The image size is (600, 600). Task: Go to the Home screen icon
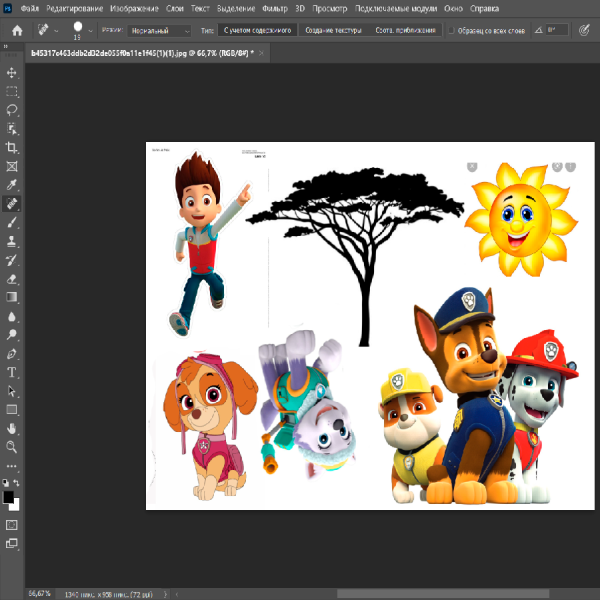click(x=16, y=31)
